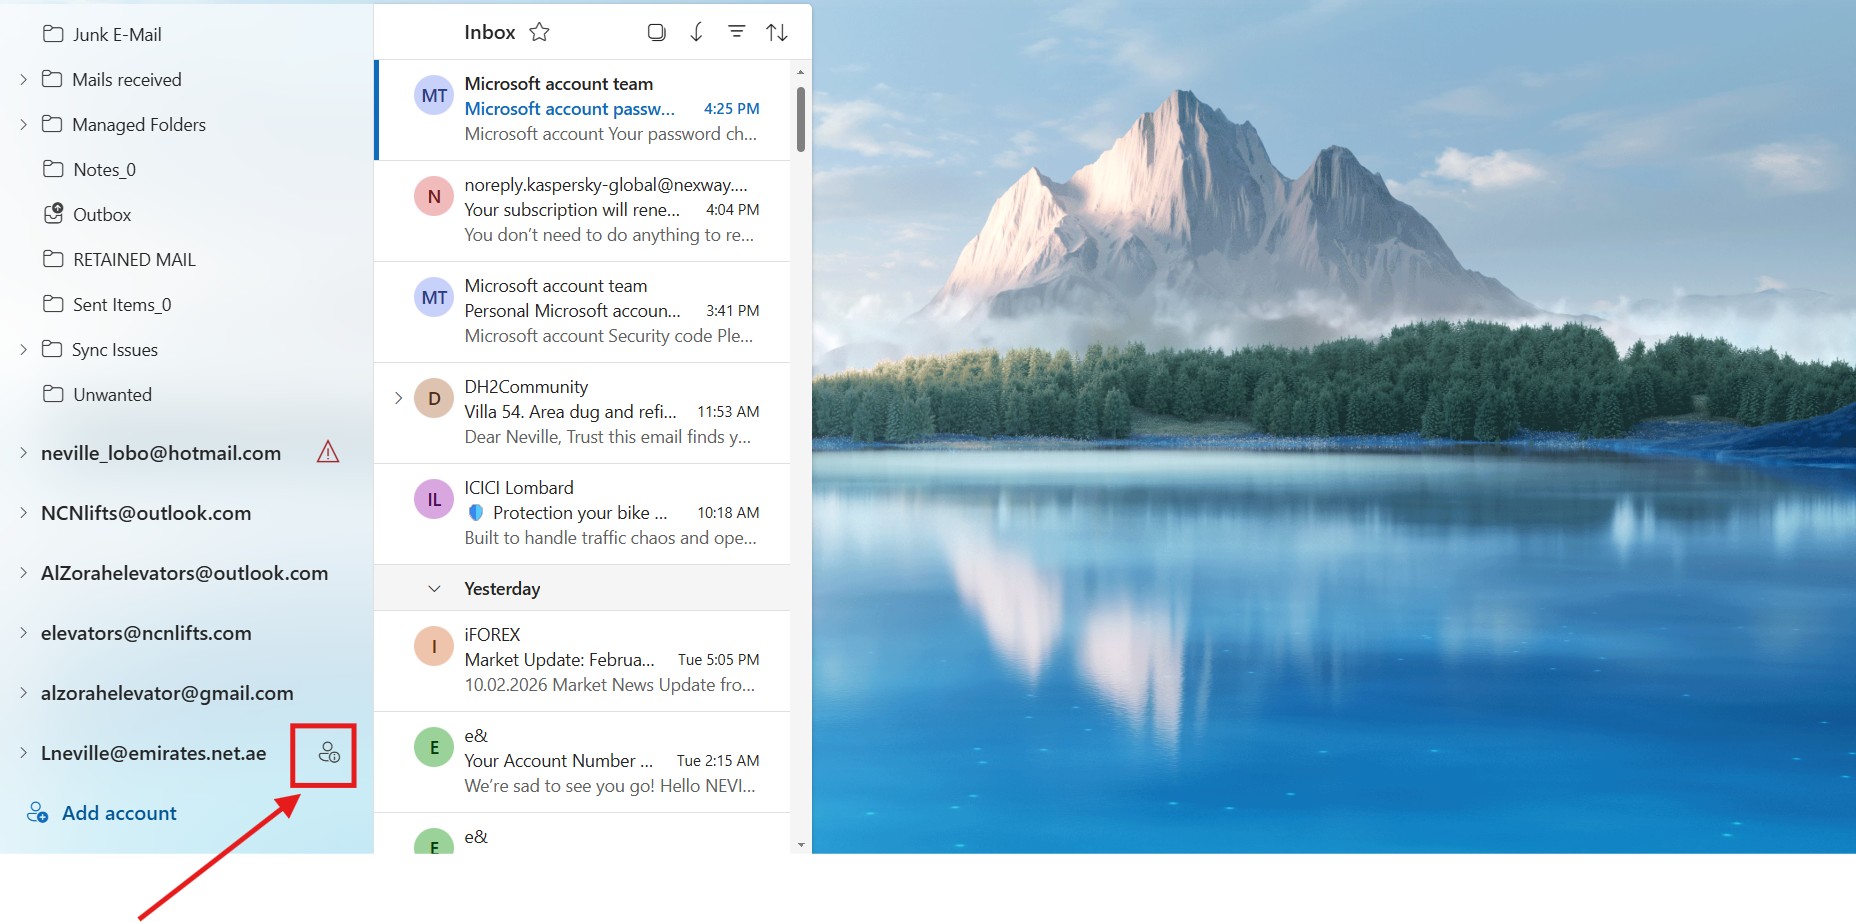
Task: Open the Unwanted folder
Action: (x=111, y=394)
